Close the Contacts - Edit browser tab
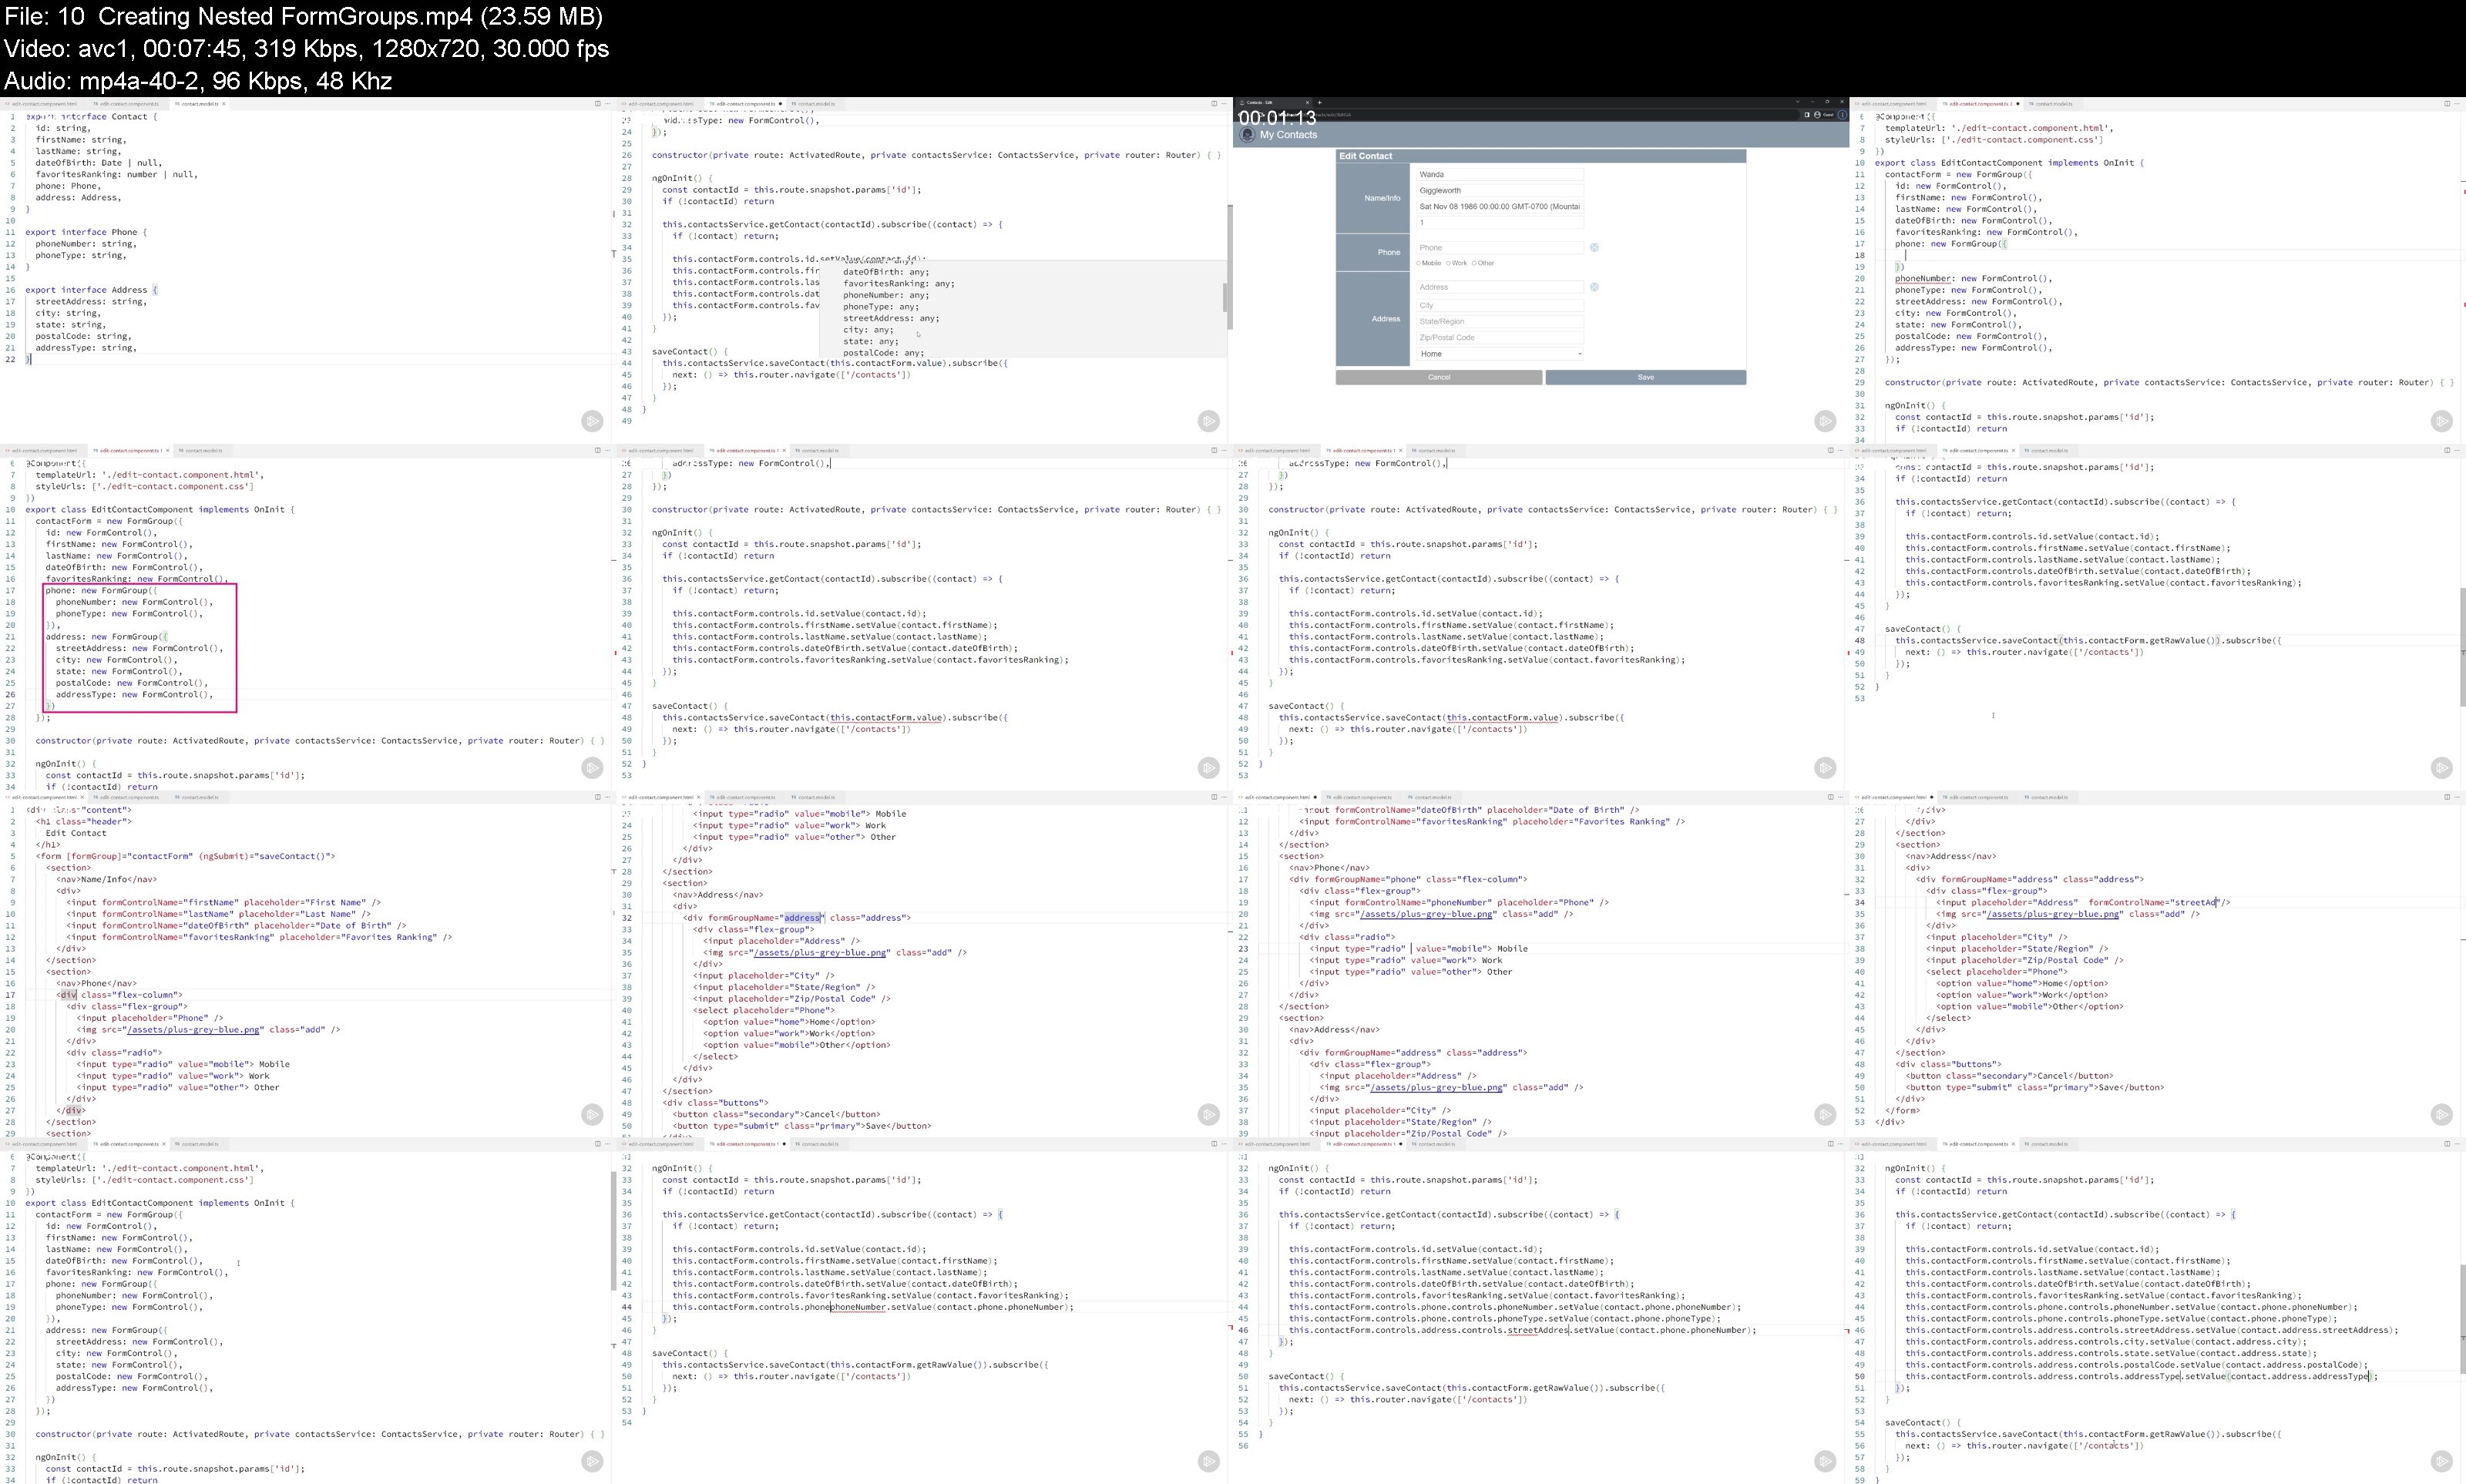The width and height of the screenshot is (2466, 1484). [x=1308, y=102]
